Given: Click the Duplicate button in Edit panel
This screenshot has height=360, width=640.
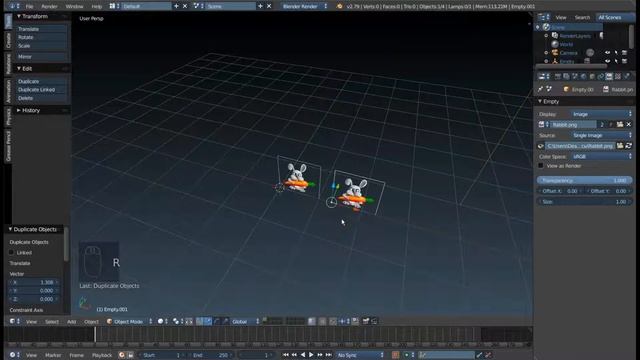Looking at the screenshot, I should (x=41, y=81).
